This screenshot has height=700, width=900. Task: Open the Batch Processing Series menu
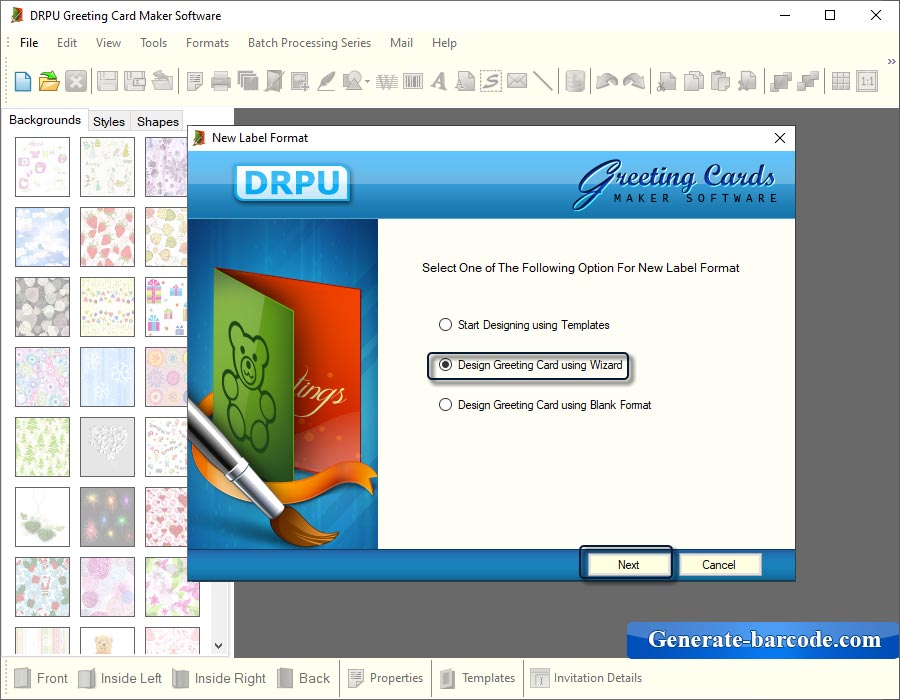point(309,43)
